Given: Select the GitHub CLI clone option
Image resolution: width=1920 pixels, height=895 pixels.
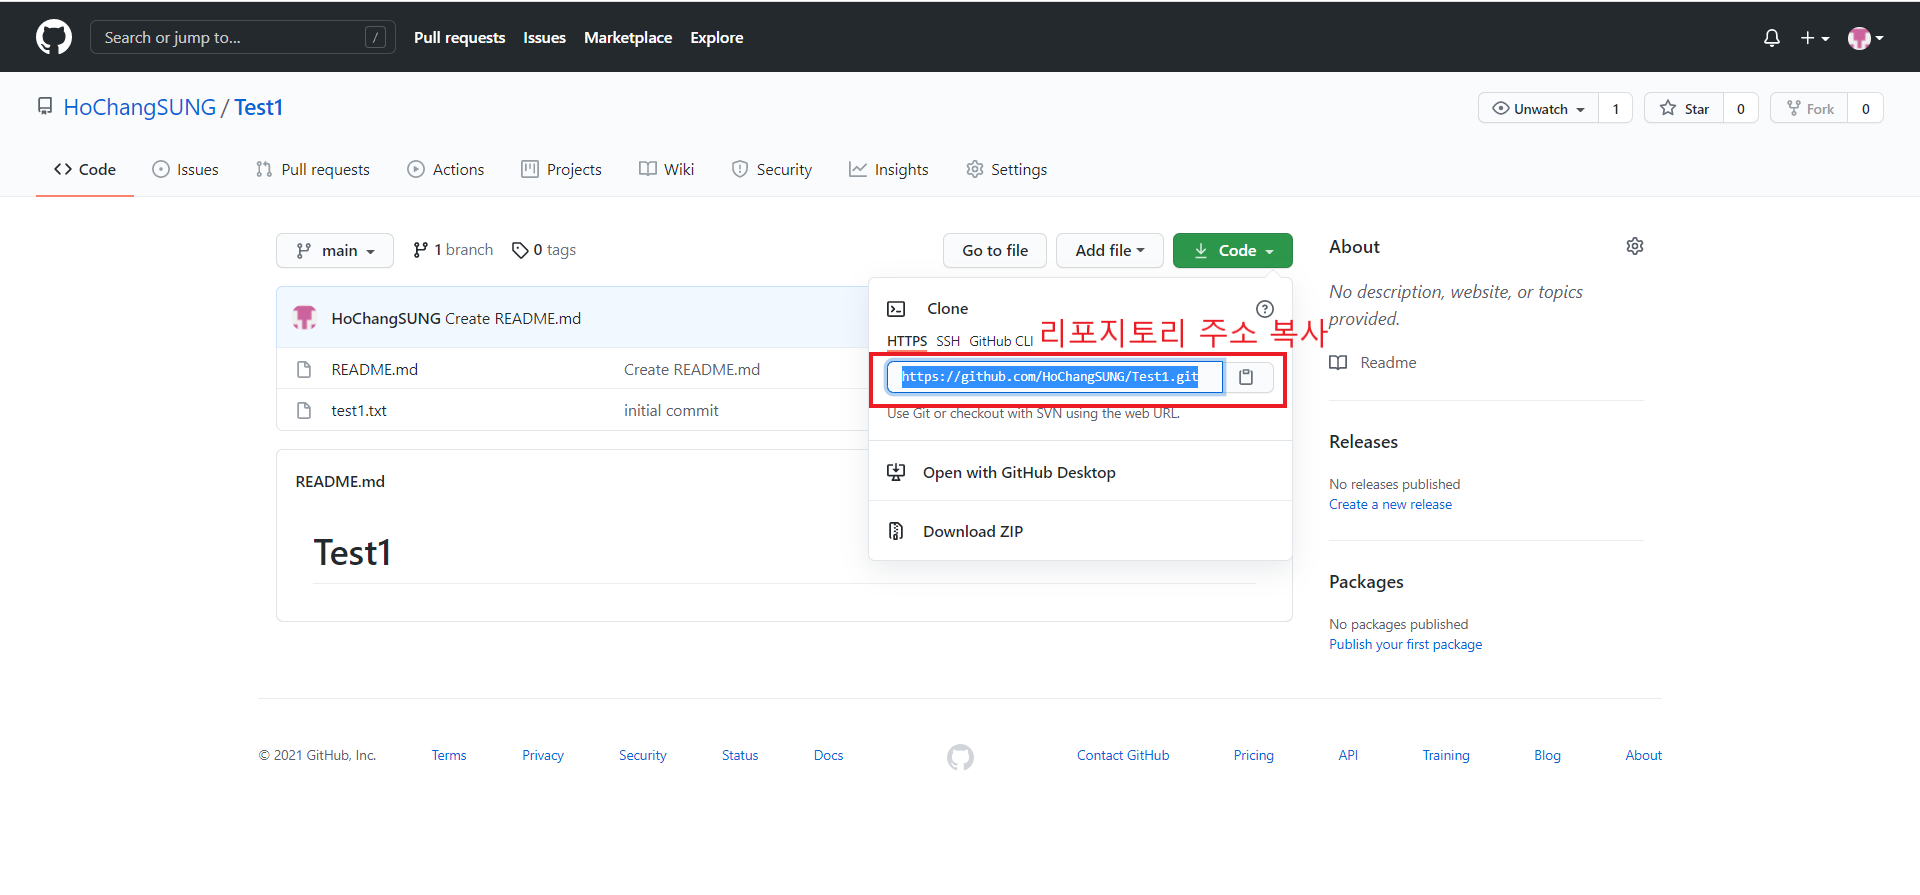Looking at the screenshot, I should click(1001, 341).
